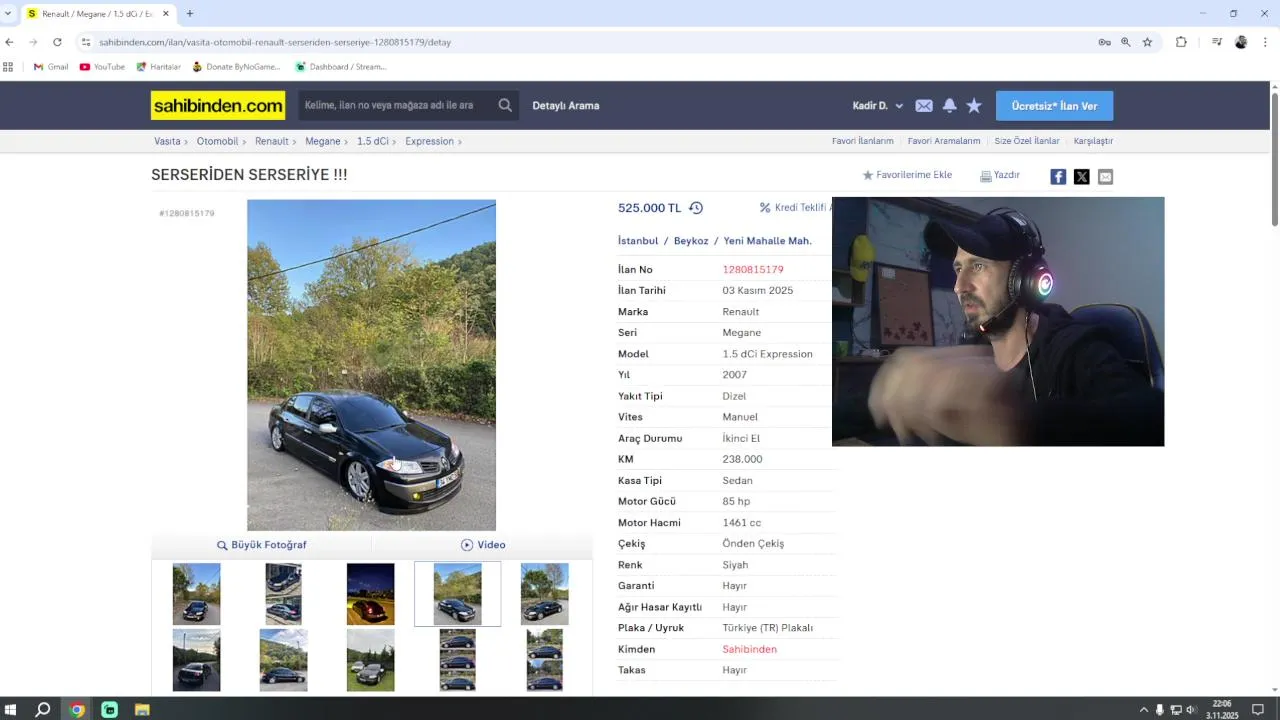Open Favori Aramalarım
The height and width of the screenshot is (720, 1280).
944,141
